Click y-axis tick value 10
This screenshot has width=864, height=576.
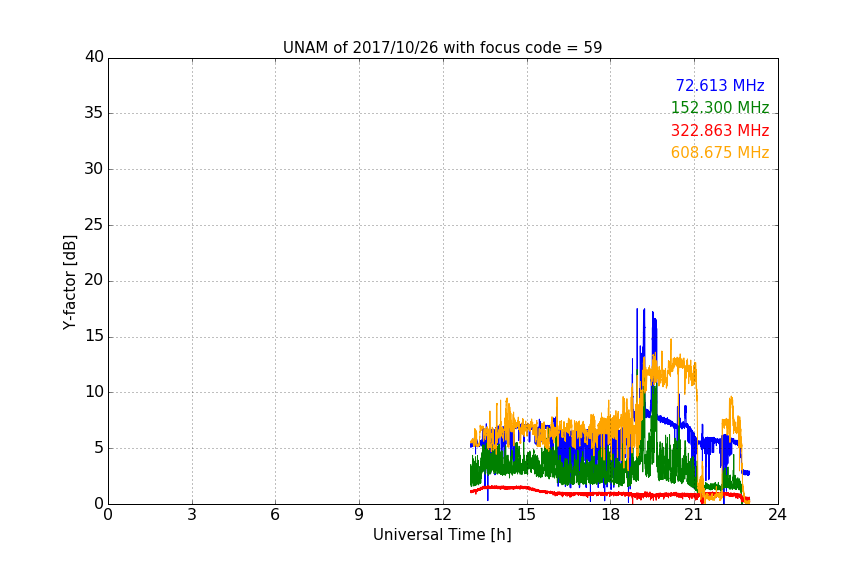94,392
